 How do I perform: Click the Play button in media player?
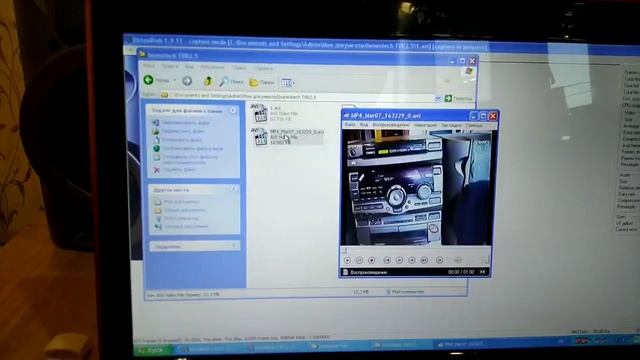[x=347, y=260]
